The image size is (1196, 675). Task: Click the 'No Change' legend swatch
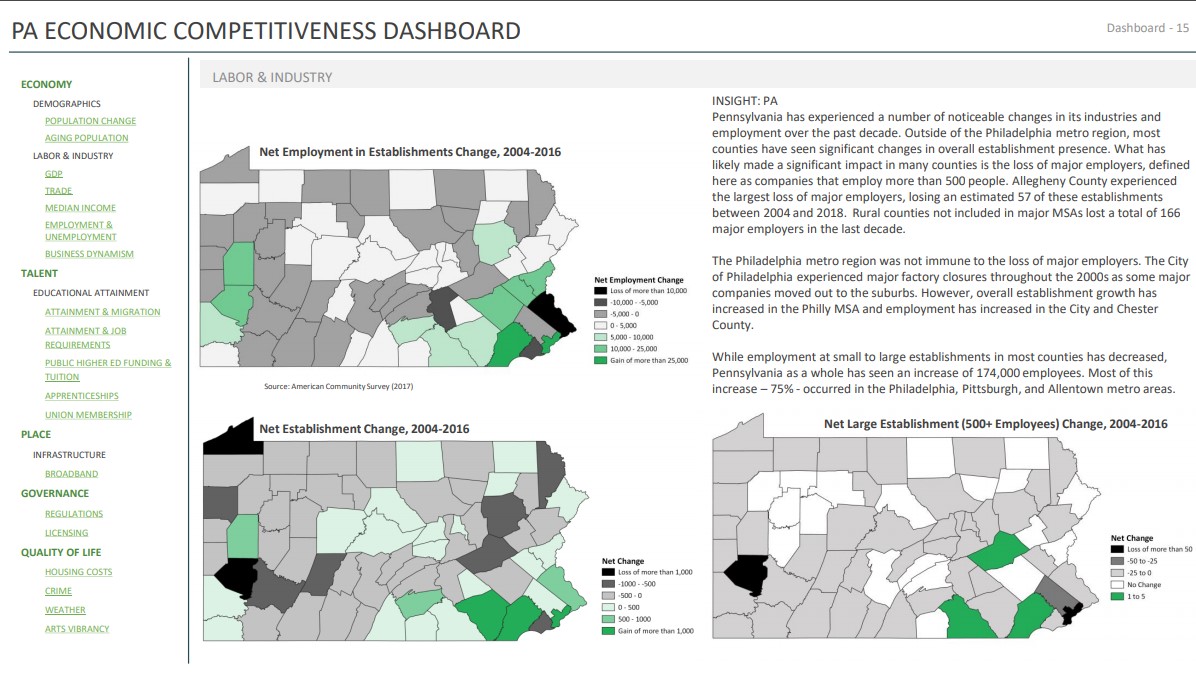[1117, 584]
